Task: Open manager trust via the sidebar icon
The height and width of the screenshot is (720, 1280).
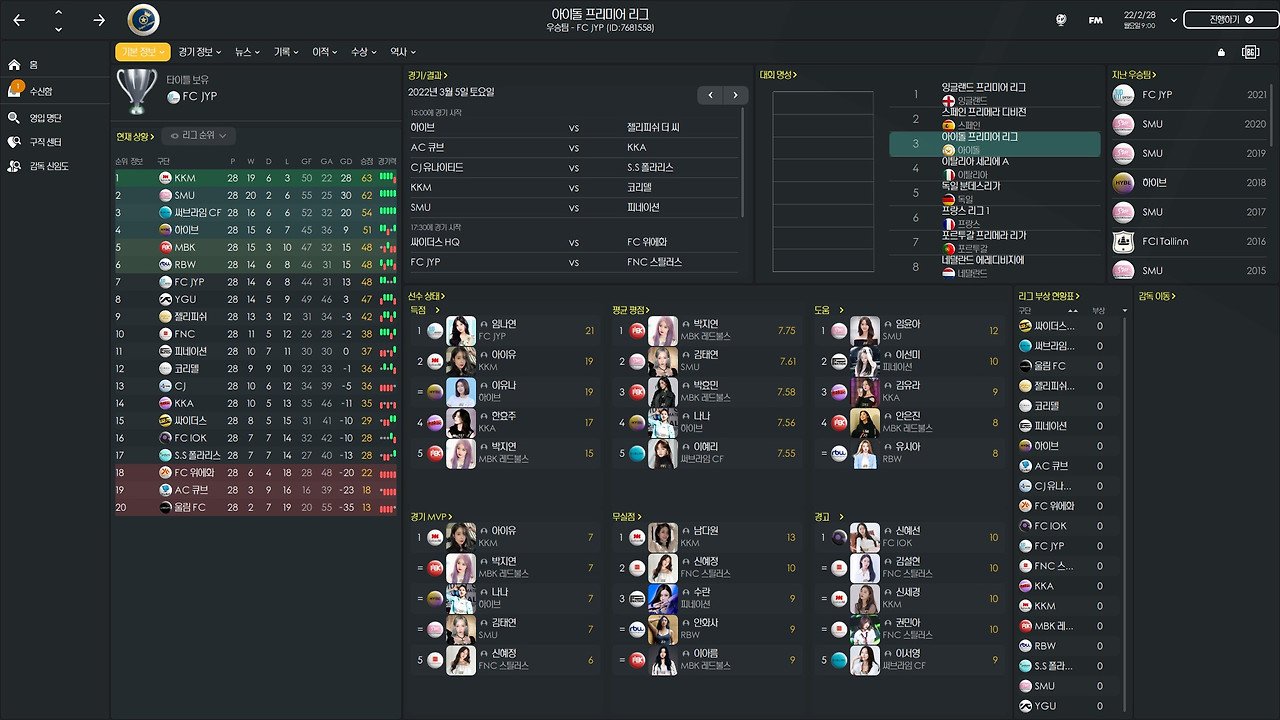Action: click(12, 168)
